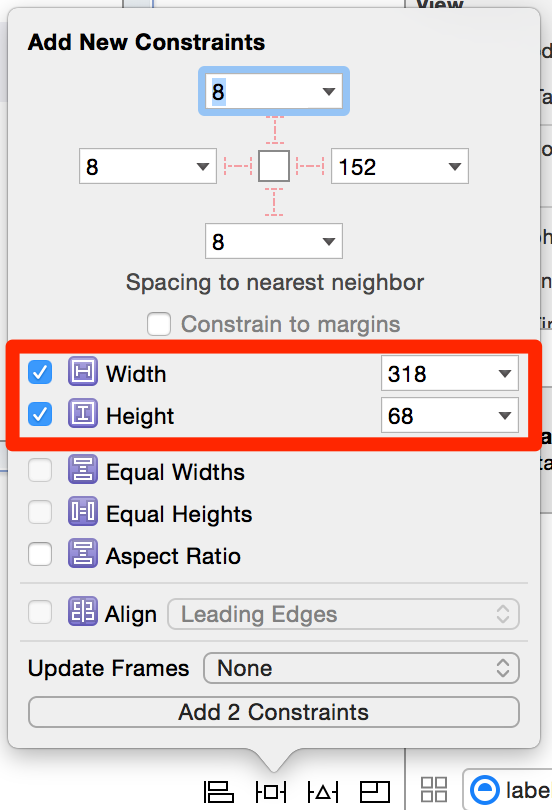Image resolution: width=552 pixels, height=810 pixels.
Task: Click the left spacing strut beside center square
Action: pyautogui.click(x=238, y=166)
